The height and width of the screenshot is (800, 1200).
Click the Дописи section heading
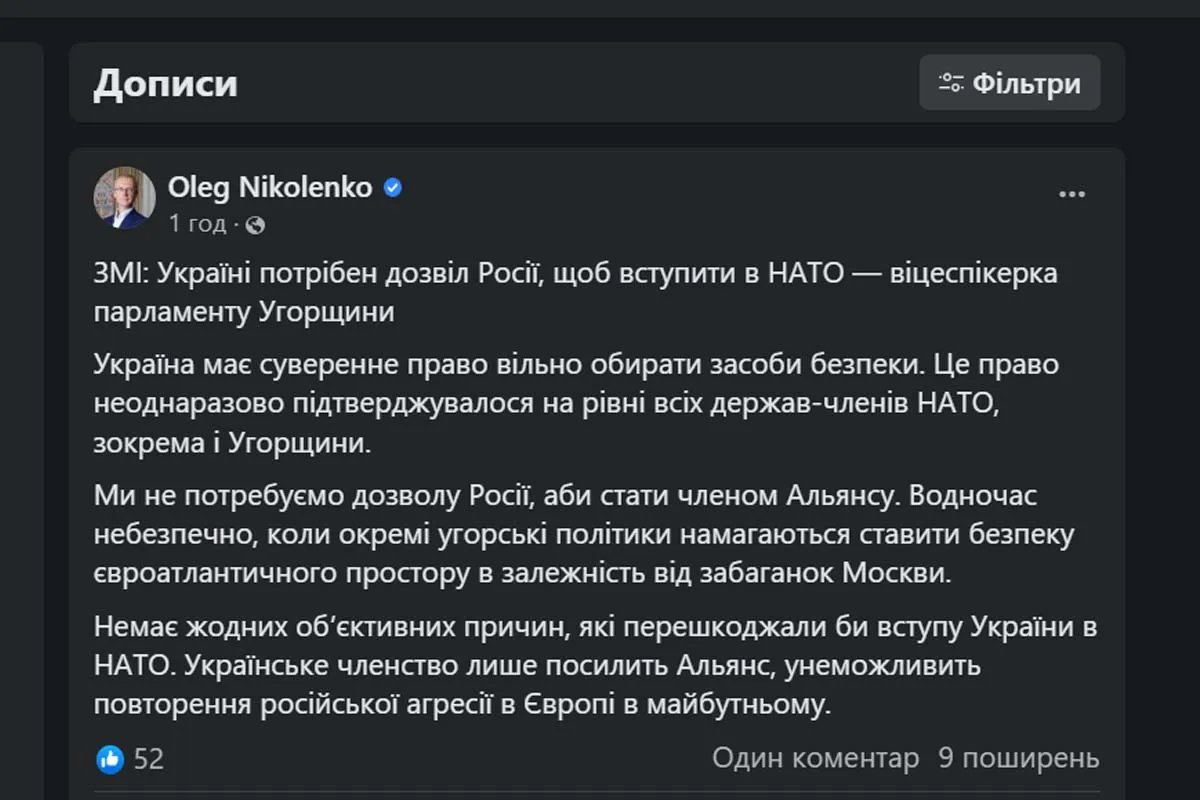pyautogui.click(x=165, y=83)
